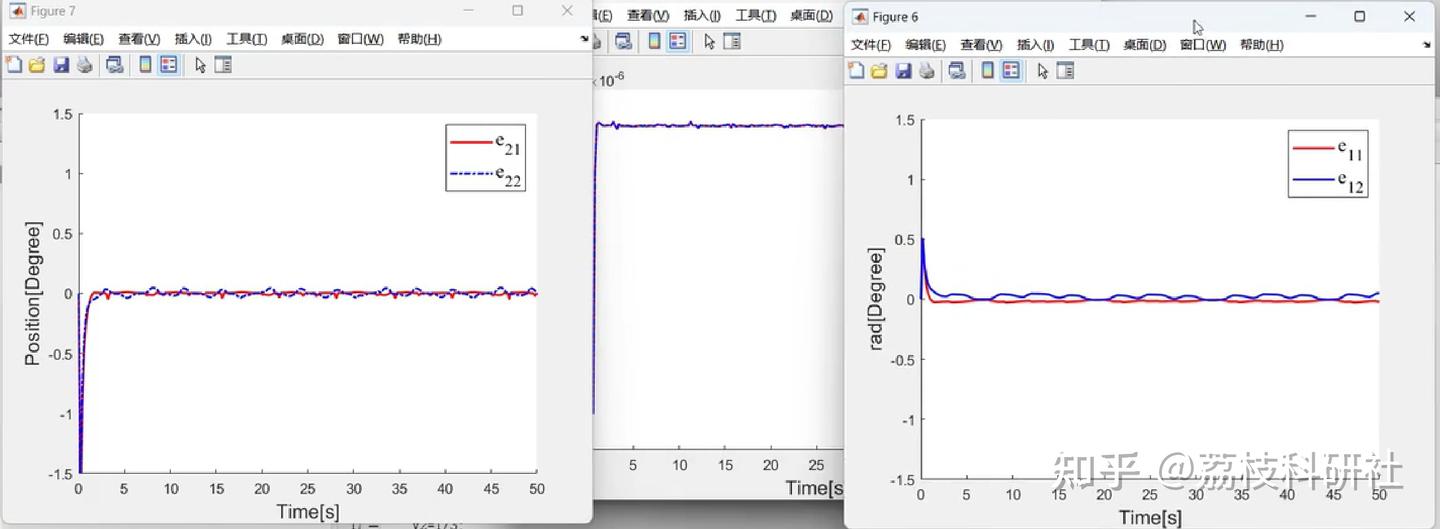Select edit plot arrow in Figure 7
Screen dimensions: 1440x529
tap(200, 65)
